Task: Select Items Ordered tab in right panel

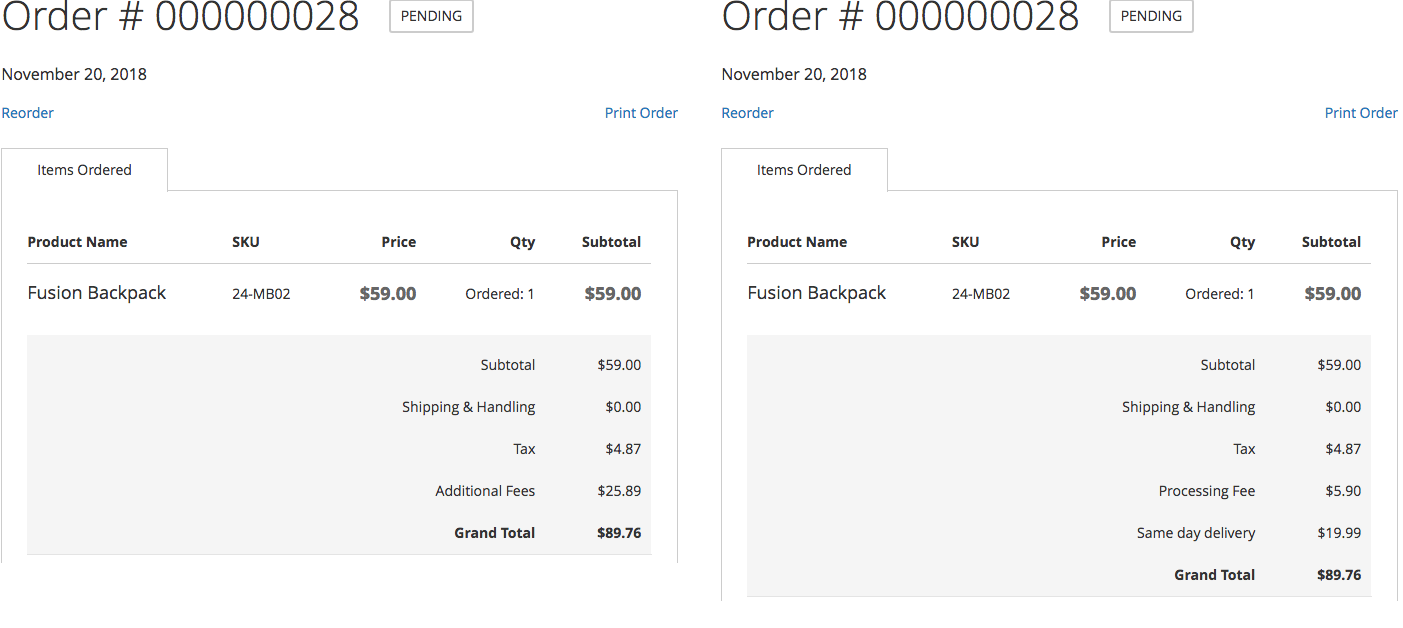Action: click(x=805, y=170)
